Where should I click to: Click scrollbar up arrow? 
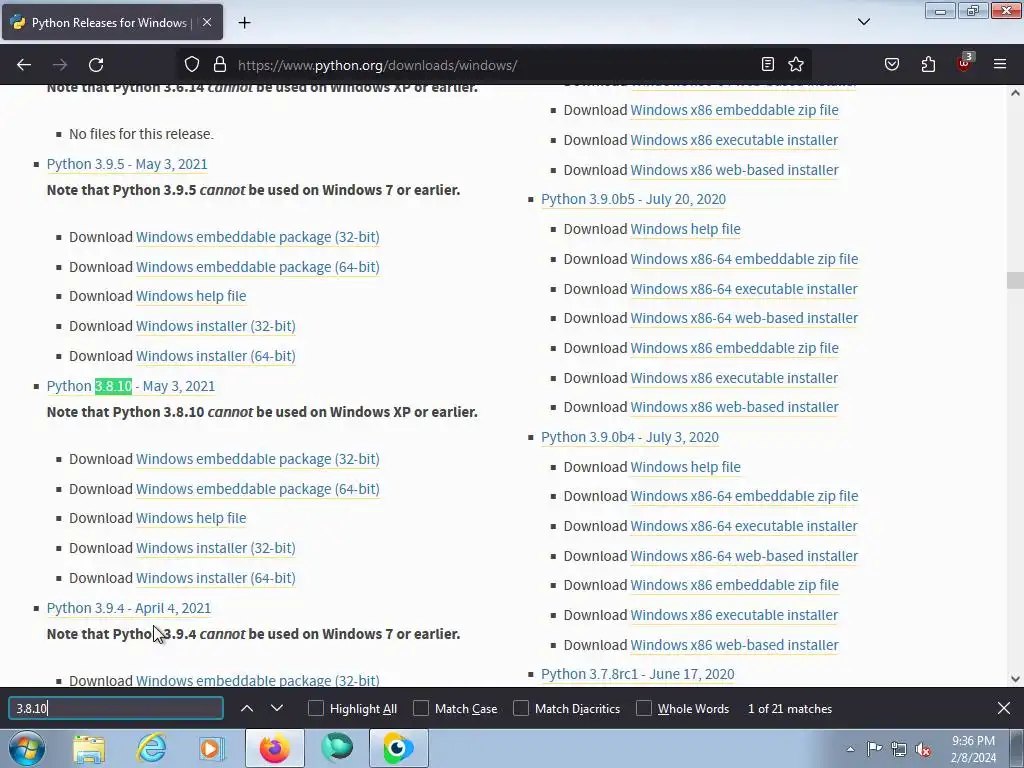pos(1016,93)
